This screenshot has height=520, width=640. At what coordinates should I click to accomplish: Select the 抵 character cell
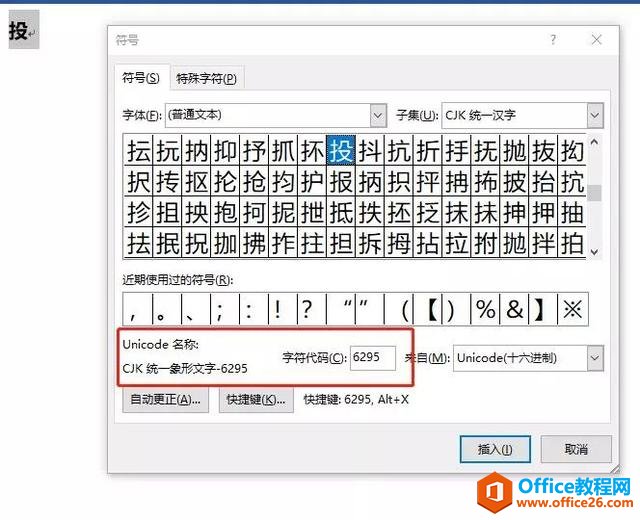click(x=341, y=213)
